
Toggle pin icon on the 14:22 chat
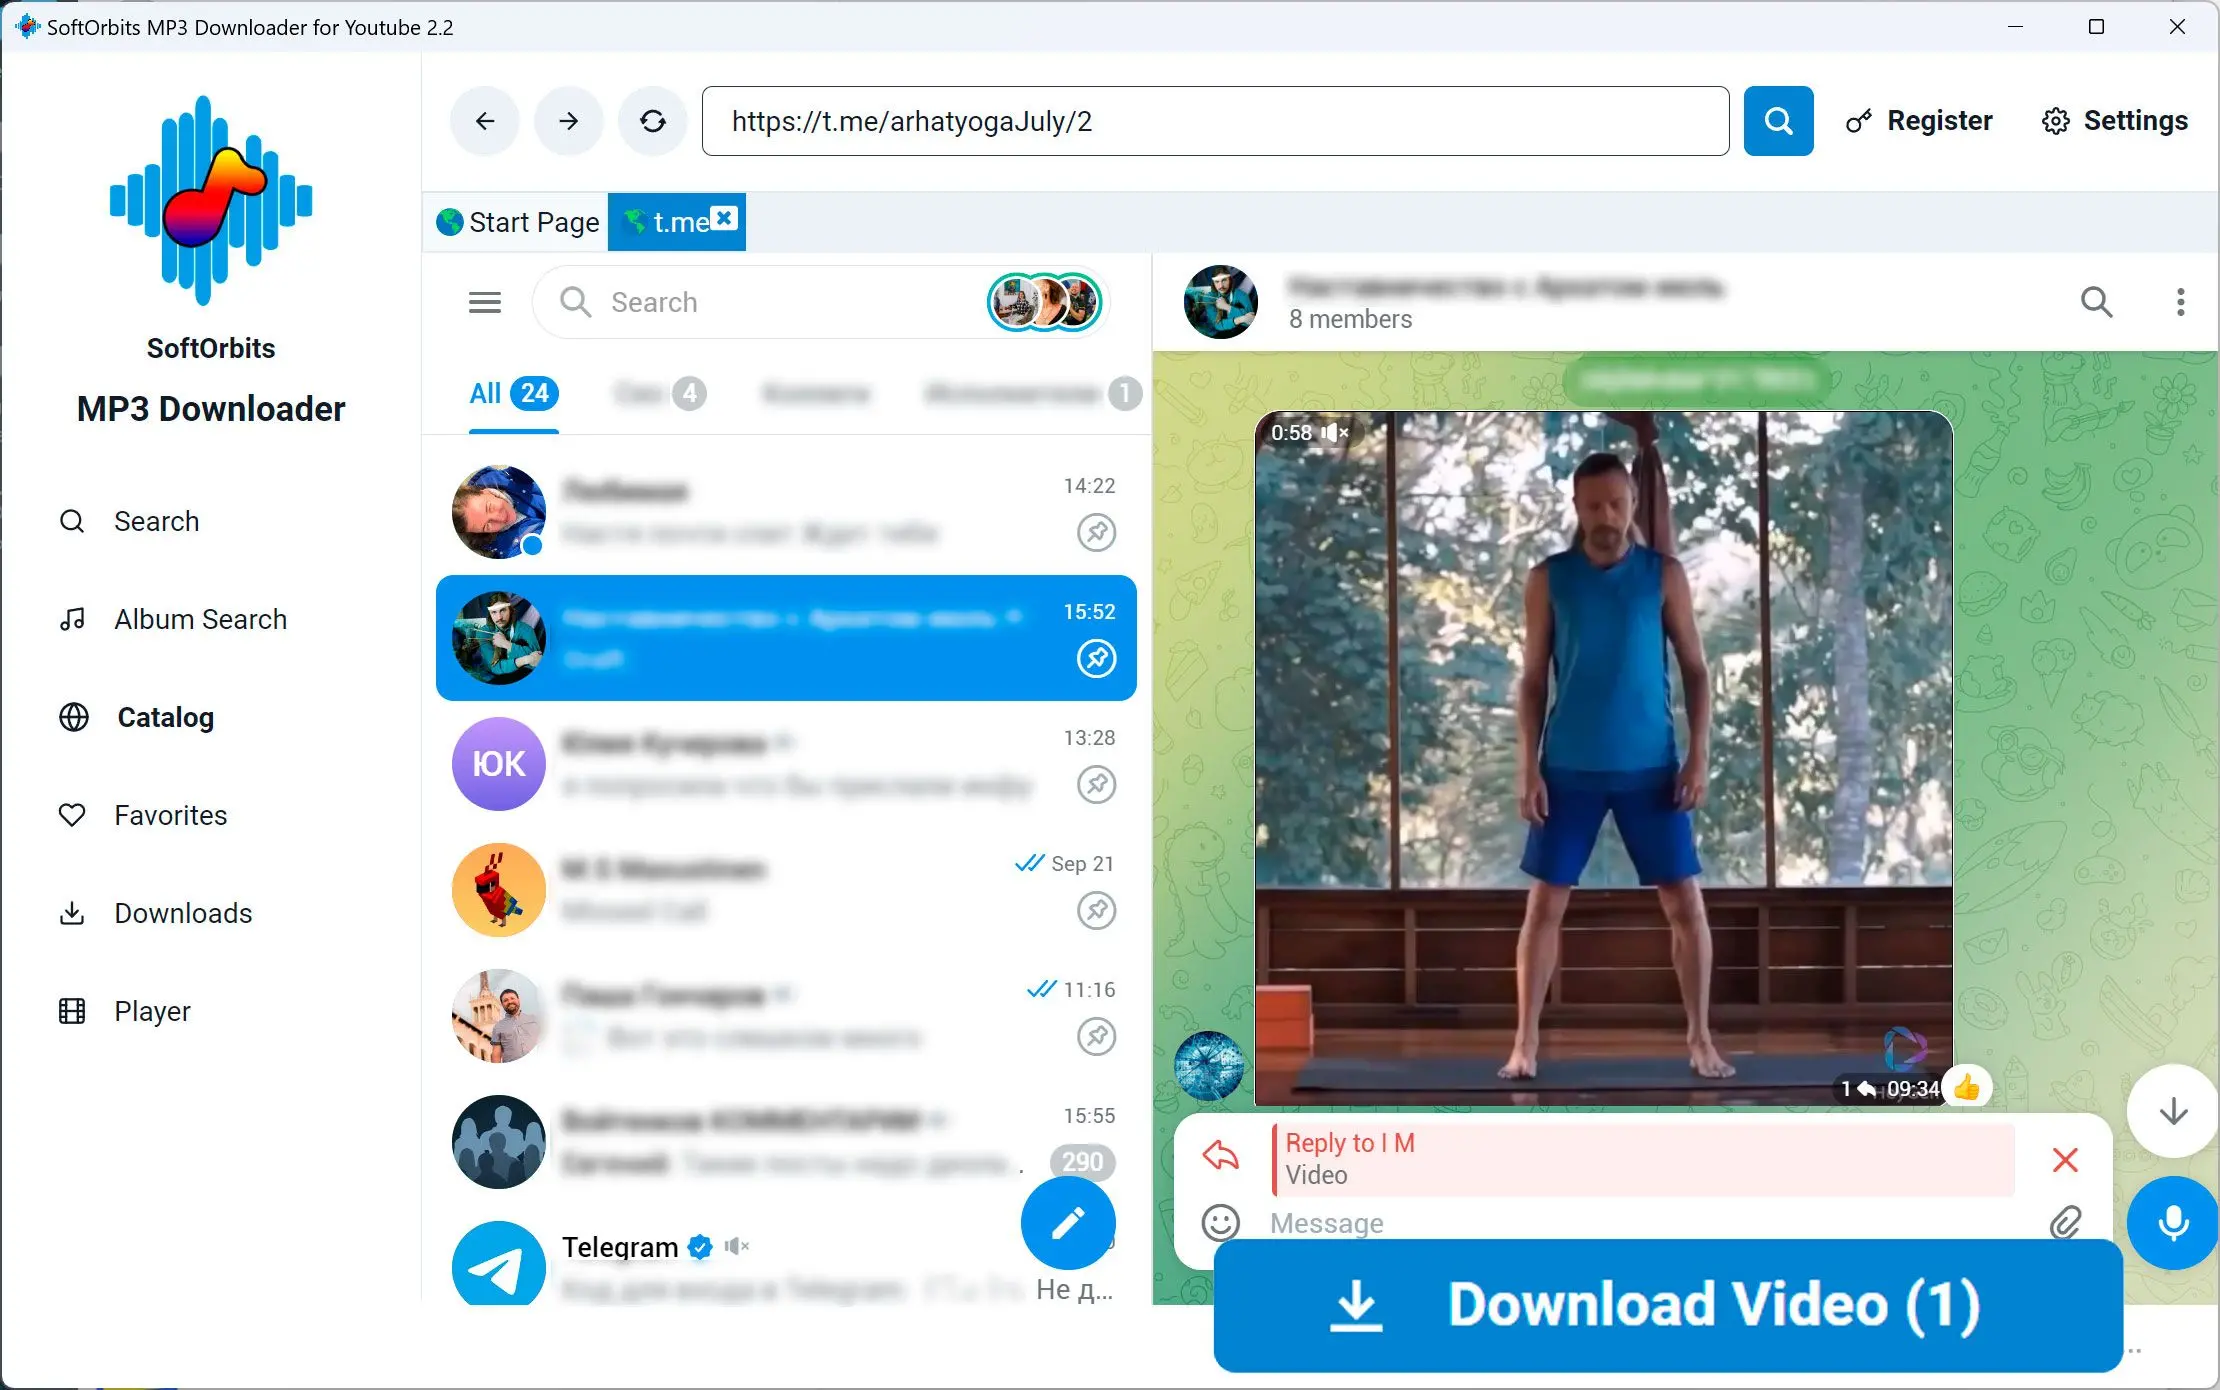pos(1096,532)
